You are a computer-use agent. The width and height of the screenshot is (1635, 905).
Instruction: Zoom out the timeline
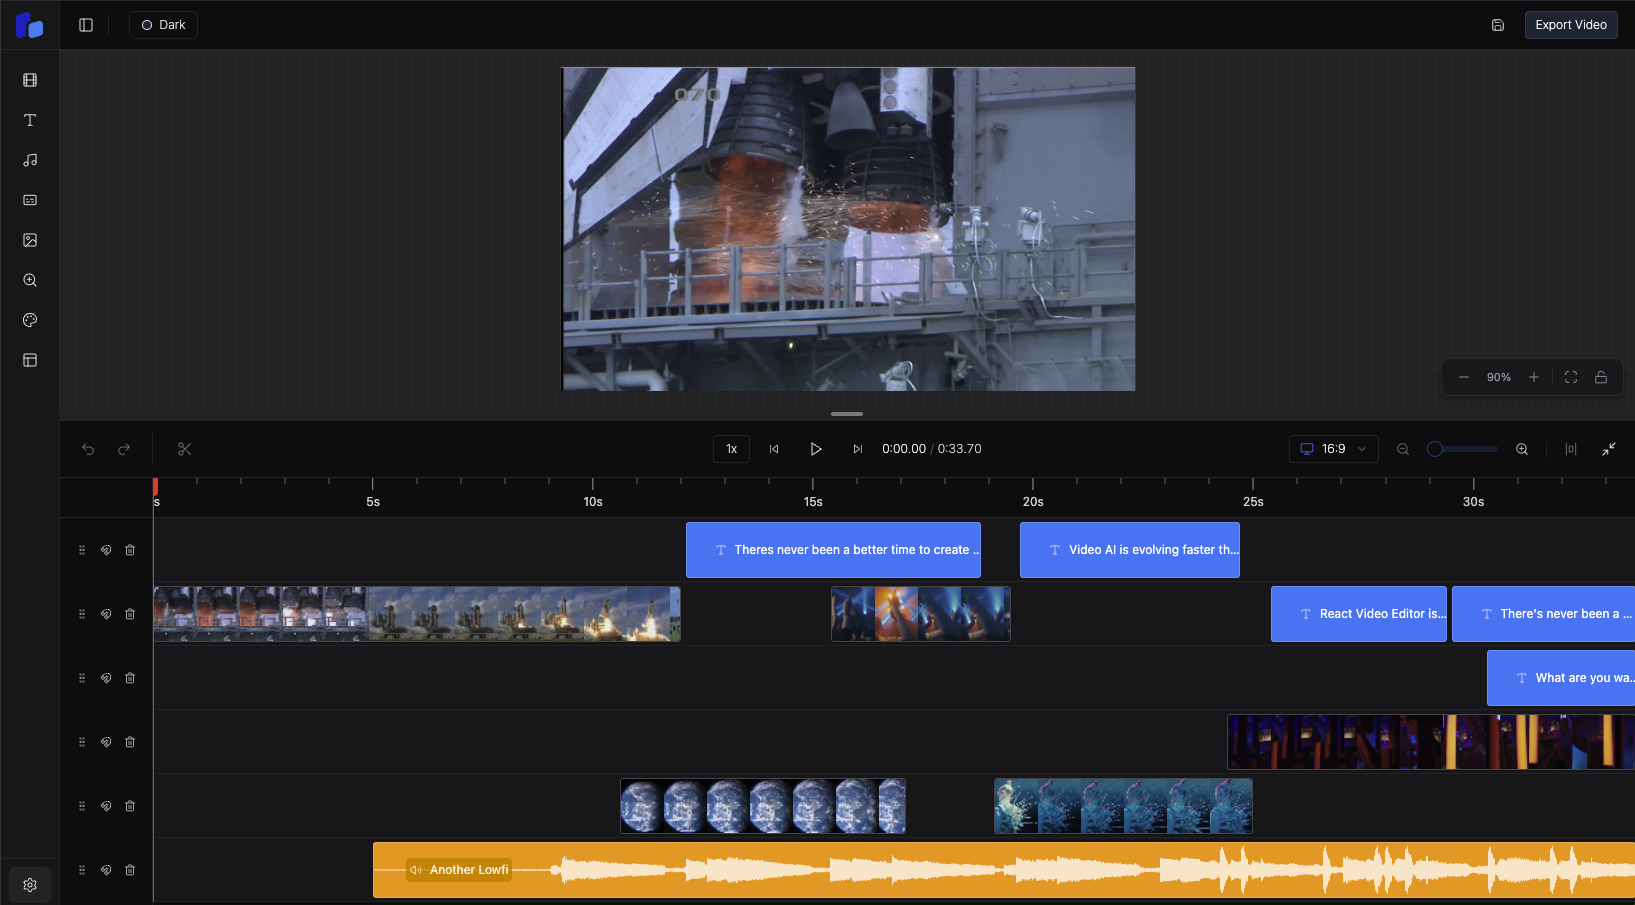click(1403, 449)
